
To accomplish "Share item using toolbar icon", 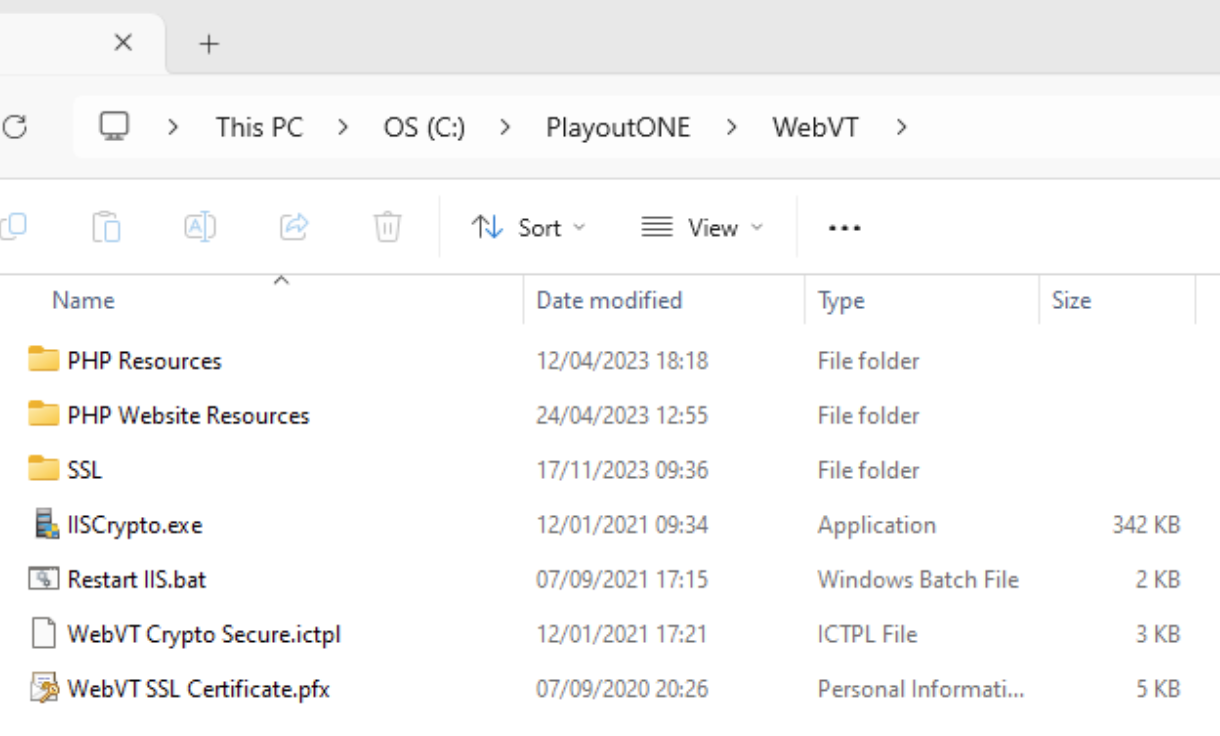I will pyautogui.click(x=294, y=227).
